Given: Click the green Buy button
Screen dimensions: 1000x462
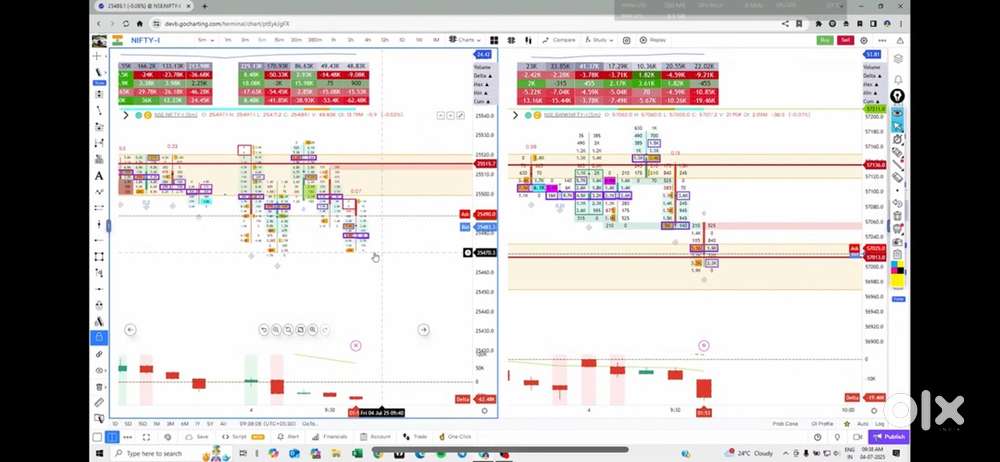Looking at the screenshot, I should click(x=824, y=40).
